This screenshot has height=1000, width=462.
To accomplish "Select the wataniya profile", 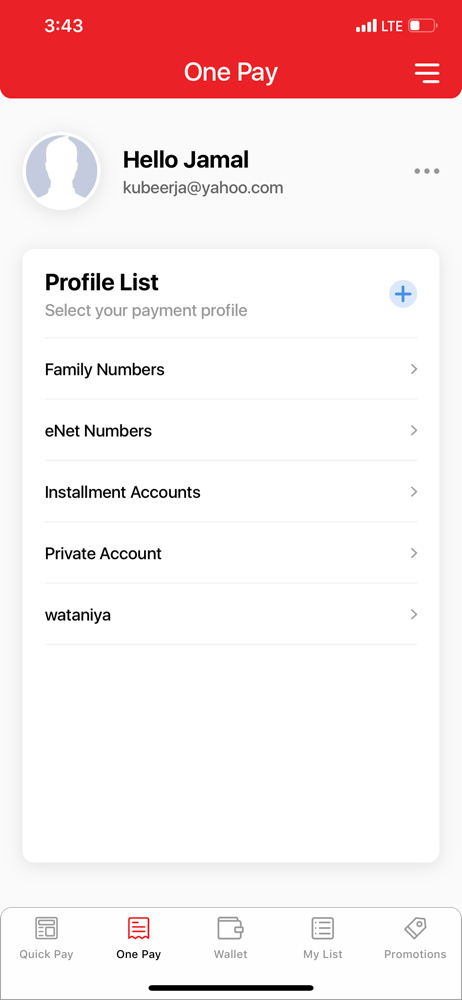I will 231,615.
